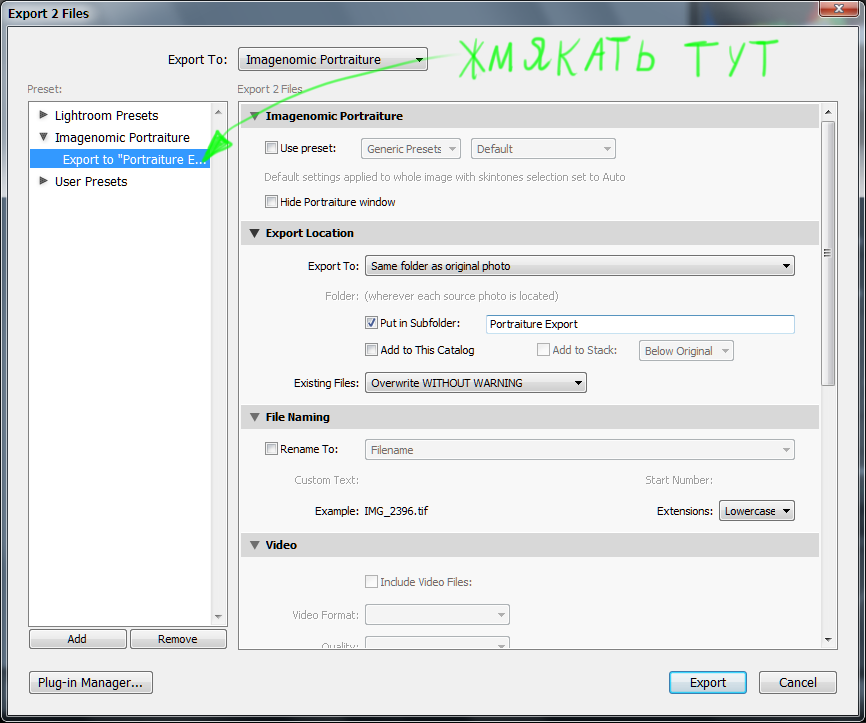
Task: Open the Plug-in Manager
Action: pos(91,683)
